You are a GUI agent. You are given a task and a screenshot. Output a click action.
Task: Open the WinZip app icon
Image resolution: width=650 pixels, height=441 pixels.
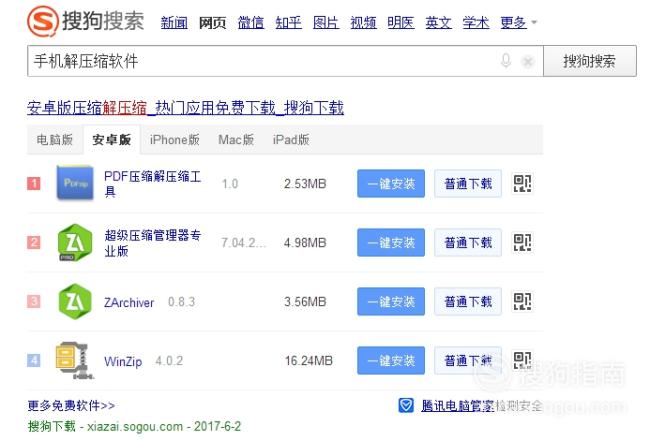[75, 361]
